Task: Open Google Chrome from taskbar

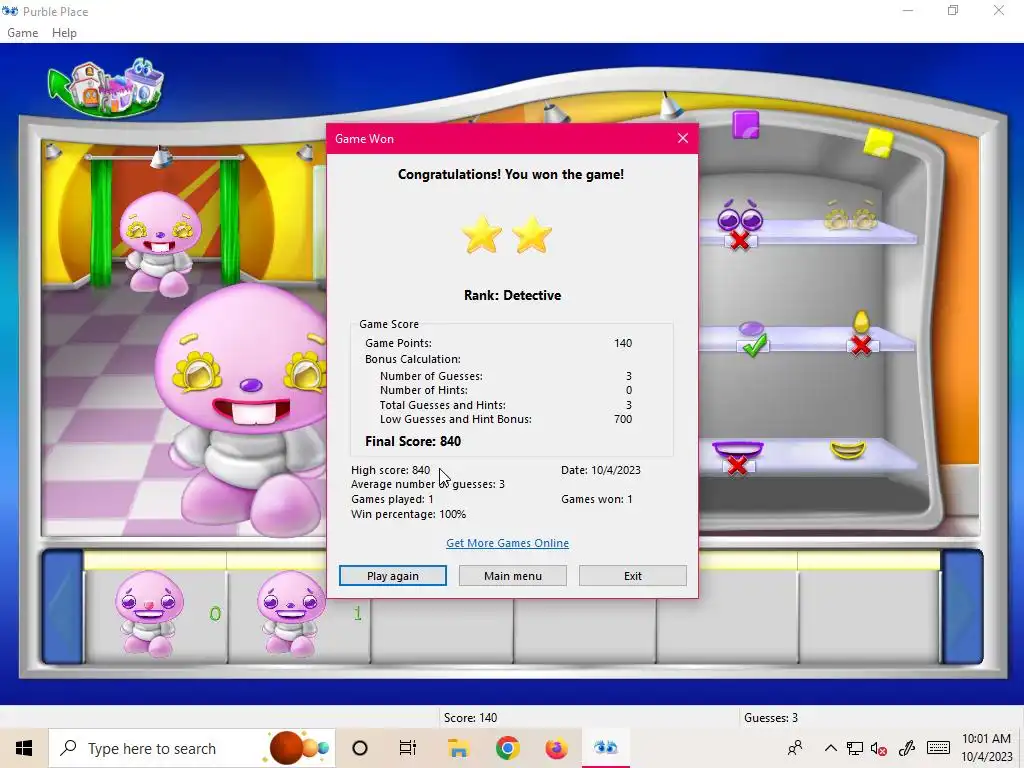Action: [507, 748]
